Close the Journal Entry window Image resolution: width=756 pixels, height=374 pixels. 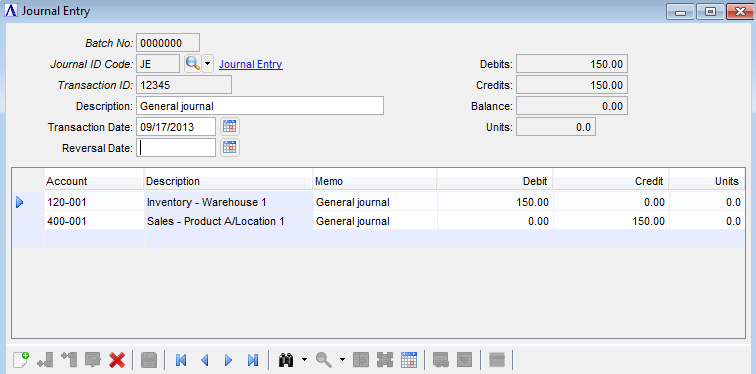pos(740,12)
